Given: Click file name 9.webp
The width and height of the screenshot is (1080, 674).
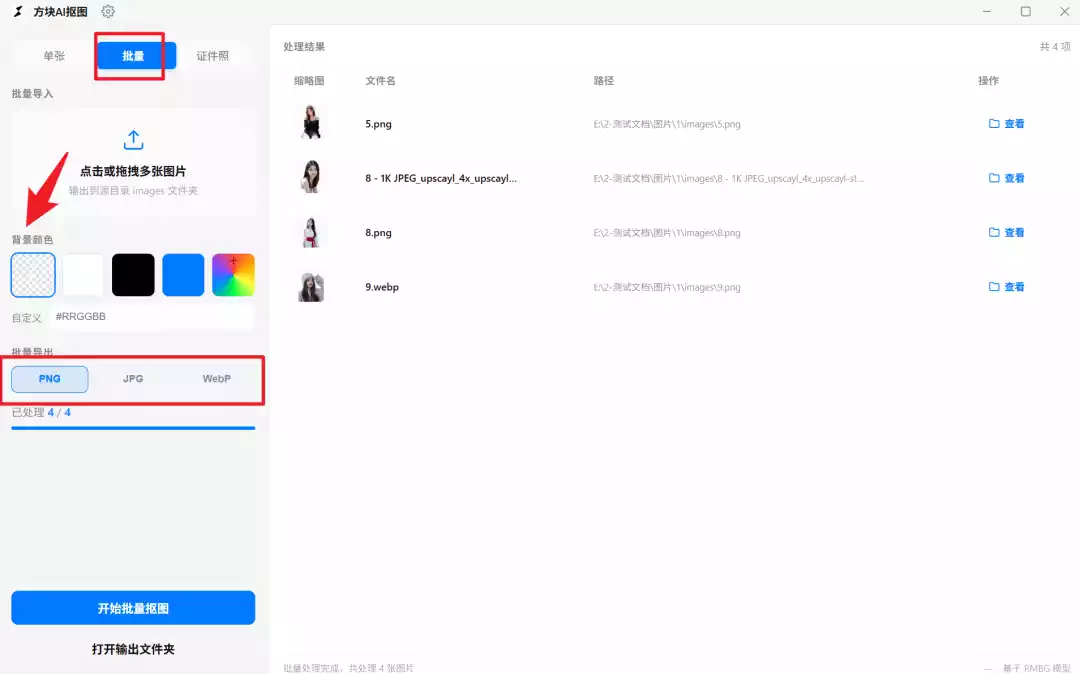Looking at the screenshot, I should pos(382,287).
